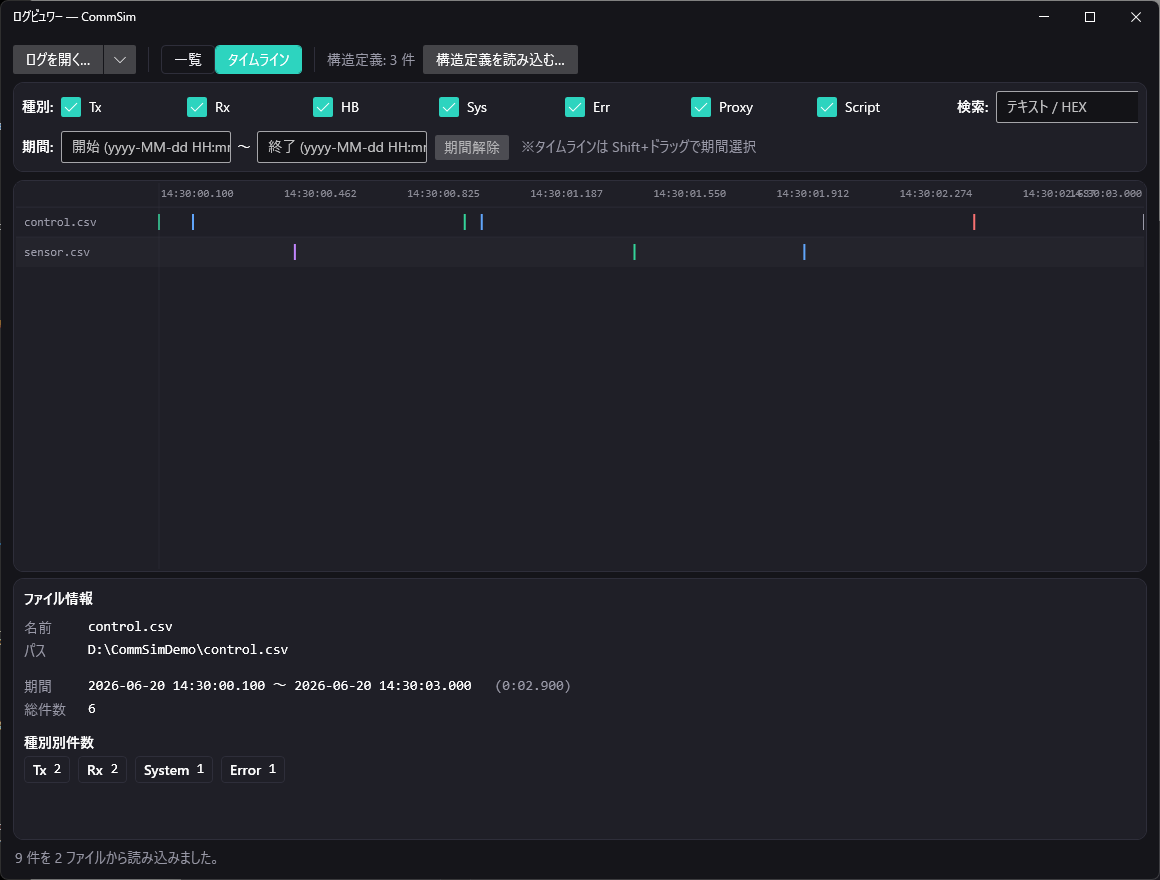Click the blue marker in sensor.csv row
Viewport: 1160px width, 880px height.
[x=804, y=252]
